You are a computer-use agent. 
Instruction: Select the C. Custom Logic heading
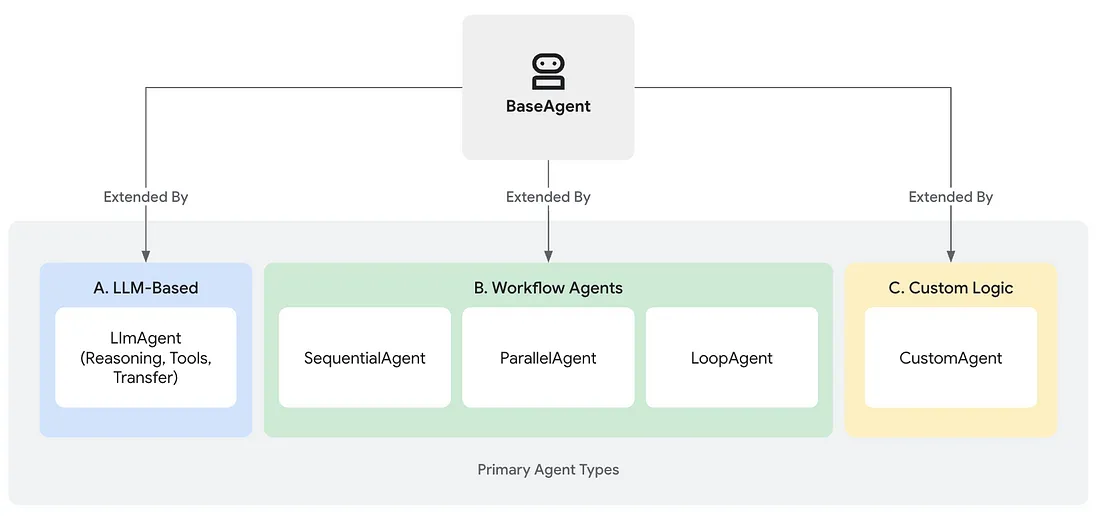[951, 288]
